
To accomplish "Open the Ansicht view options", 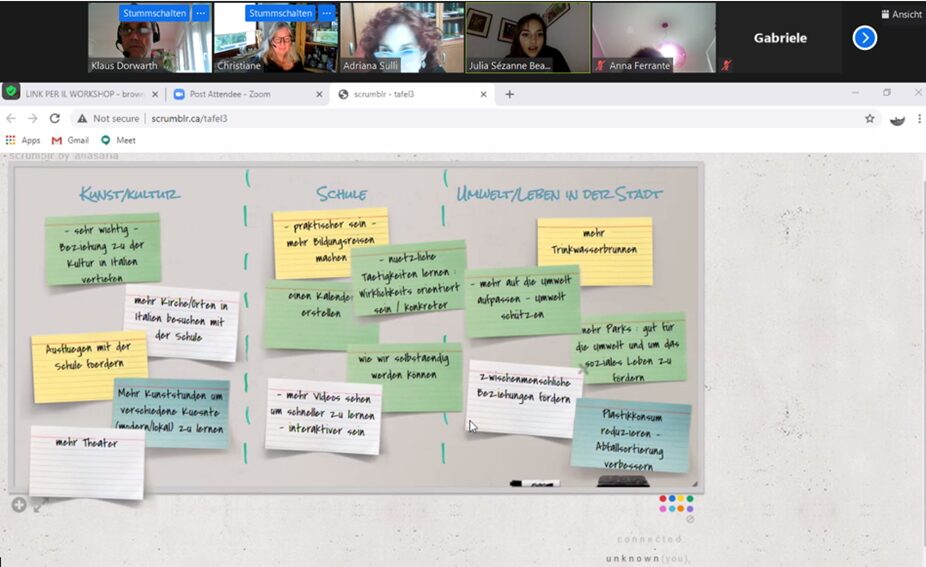I will pyautogui.click(x=901, y=14).
